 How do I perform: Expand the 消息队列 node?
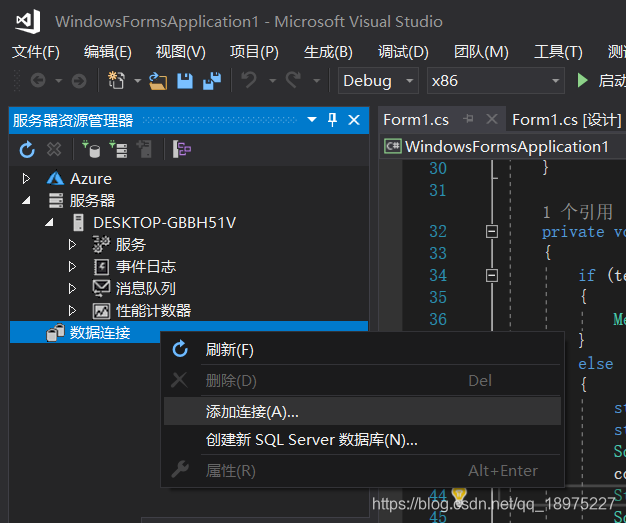tap(72, 288)
